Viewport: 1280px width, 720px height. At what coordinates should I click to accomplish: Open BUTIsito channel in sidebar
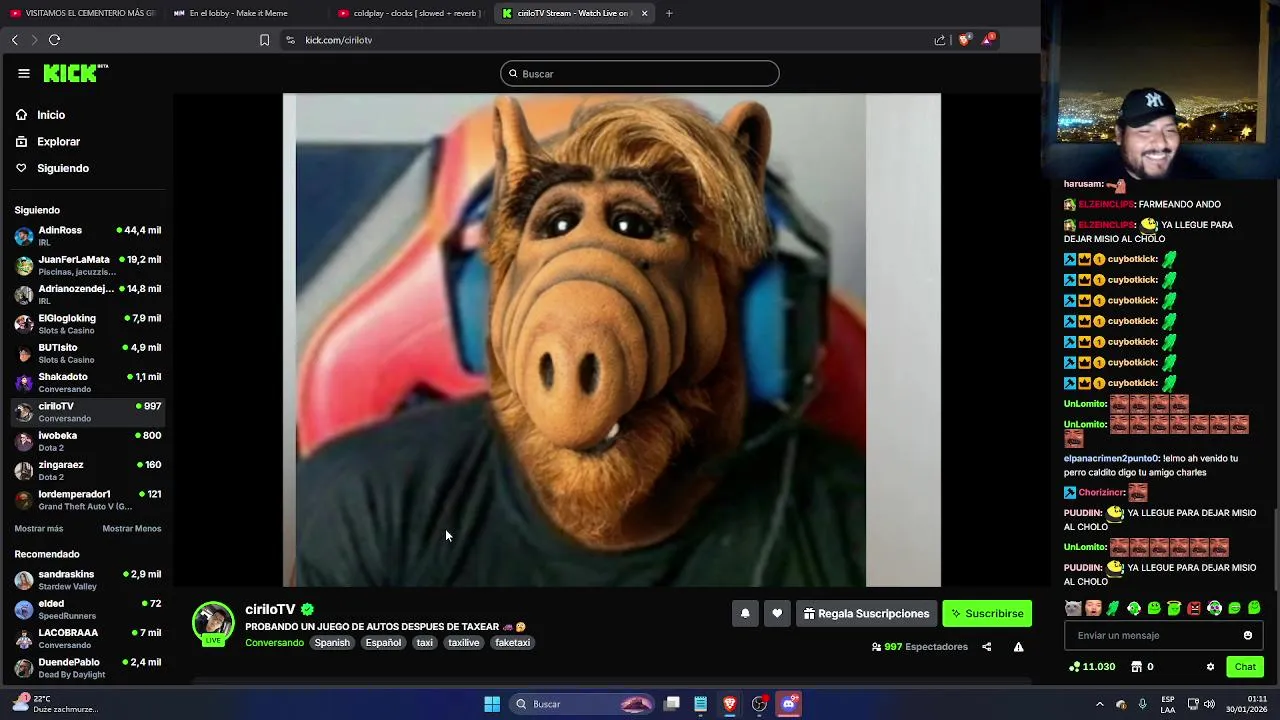point(87,353)
